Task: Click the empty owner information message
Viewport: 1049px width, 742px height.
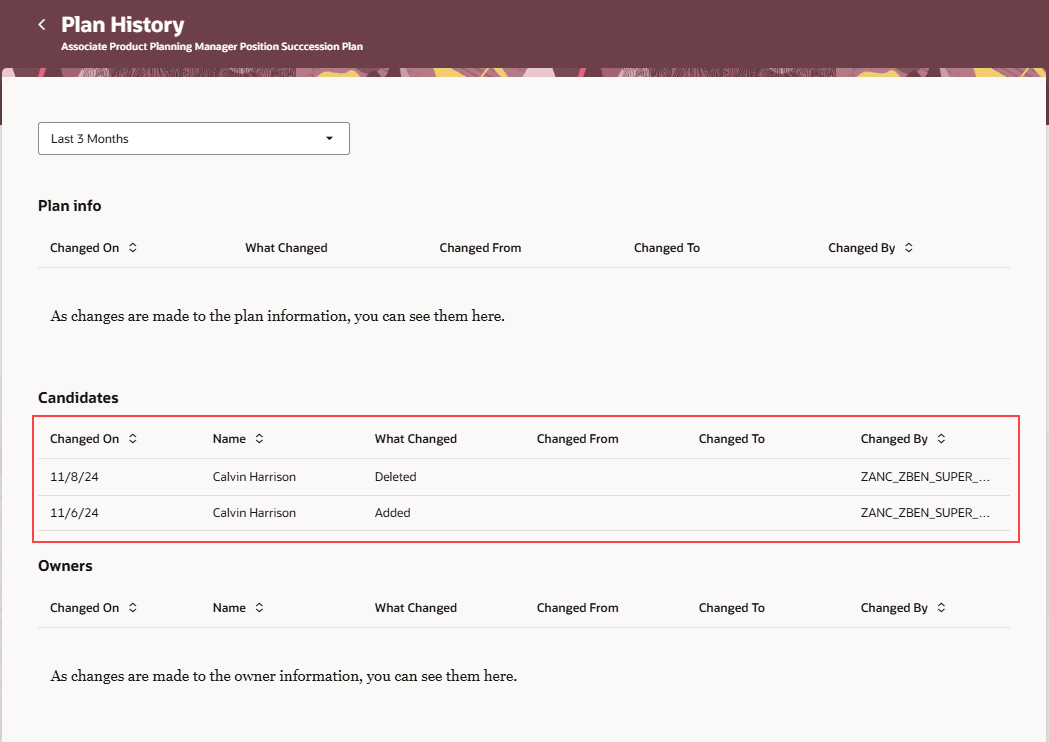Action: click(284, 676)
